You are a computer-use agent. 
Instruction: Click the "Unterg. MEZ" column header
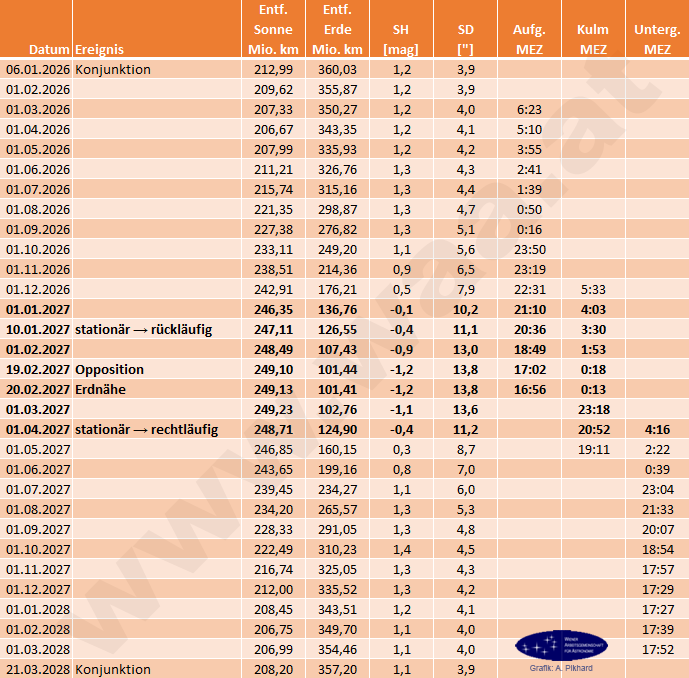(657, 39)
